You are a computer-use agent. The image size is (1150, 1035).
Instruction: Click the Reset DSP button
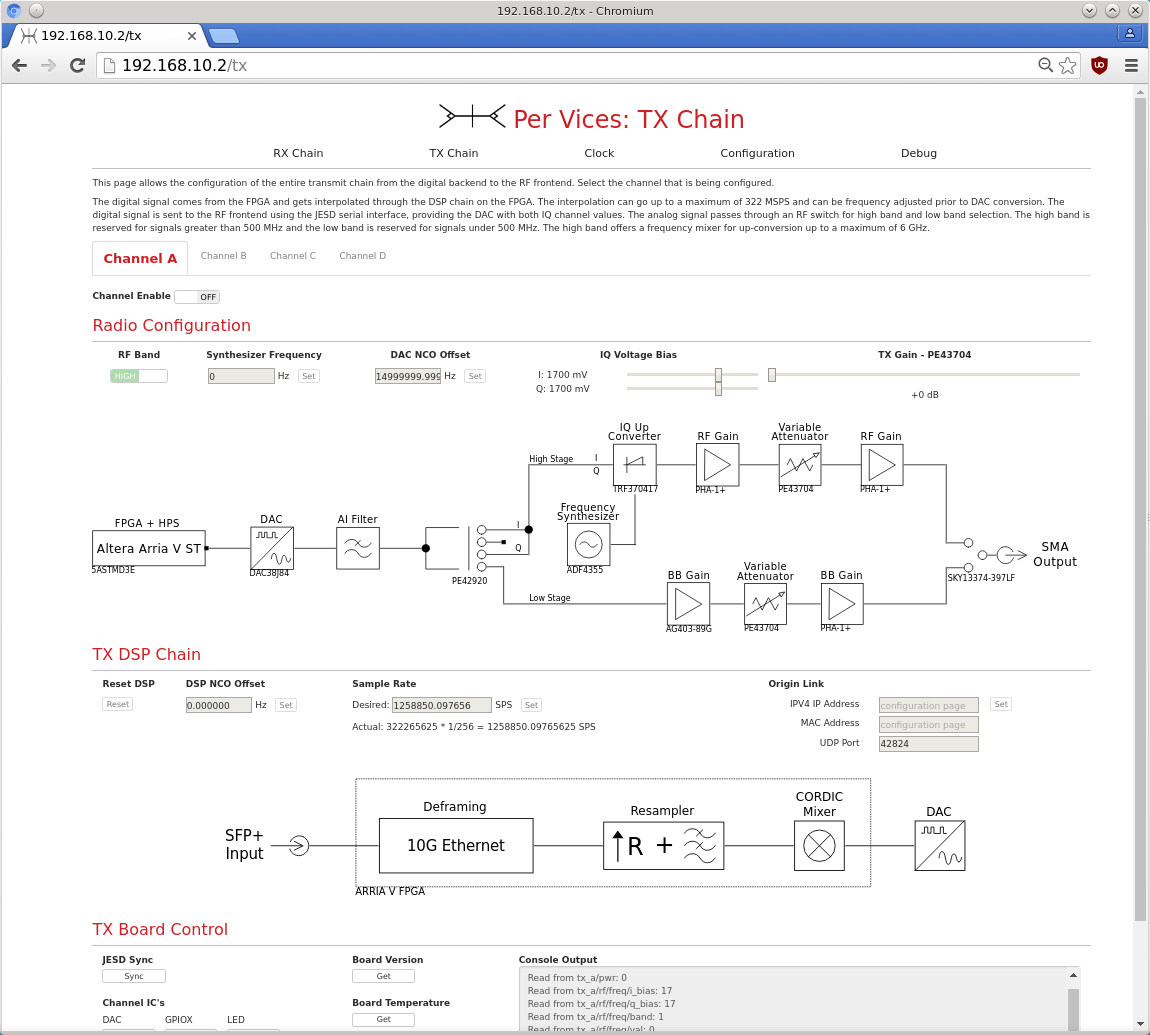[118, 704]
